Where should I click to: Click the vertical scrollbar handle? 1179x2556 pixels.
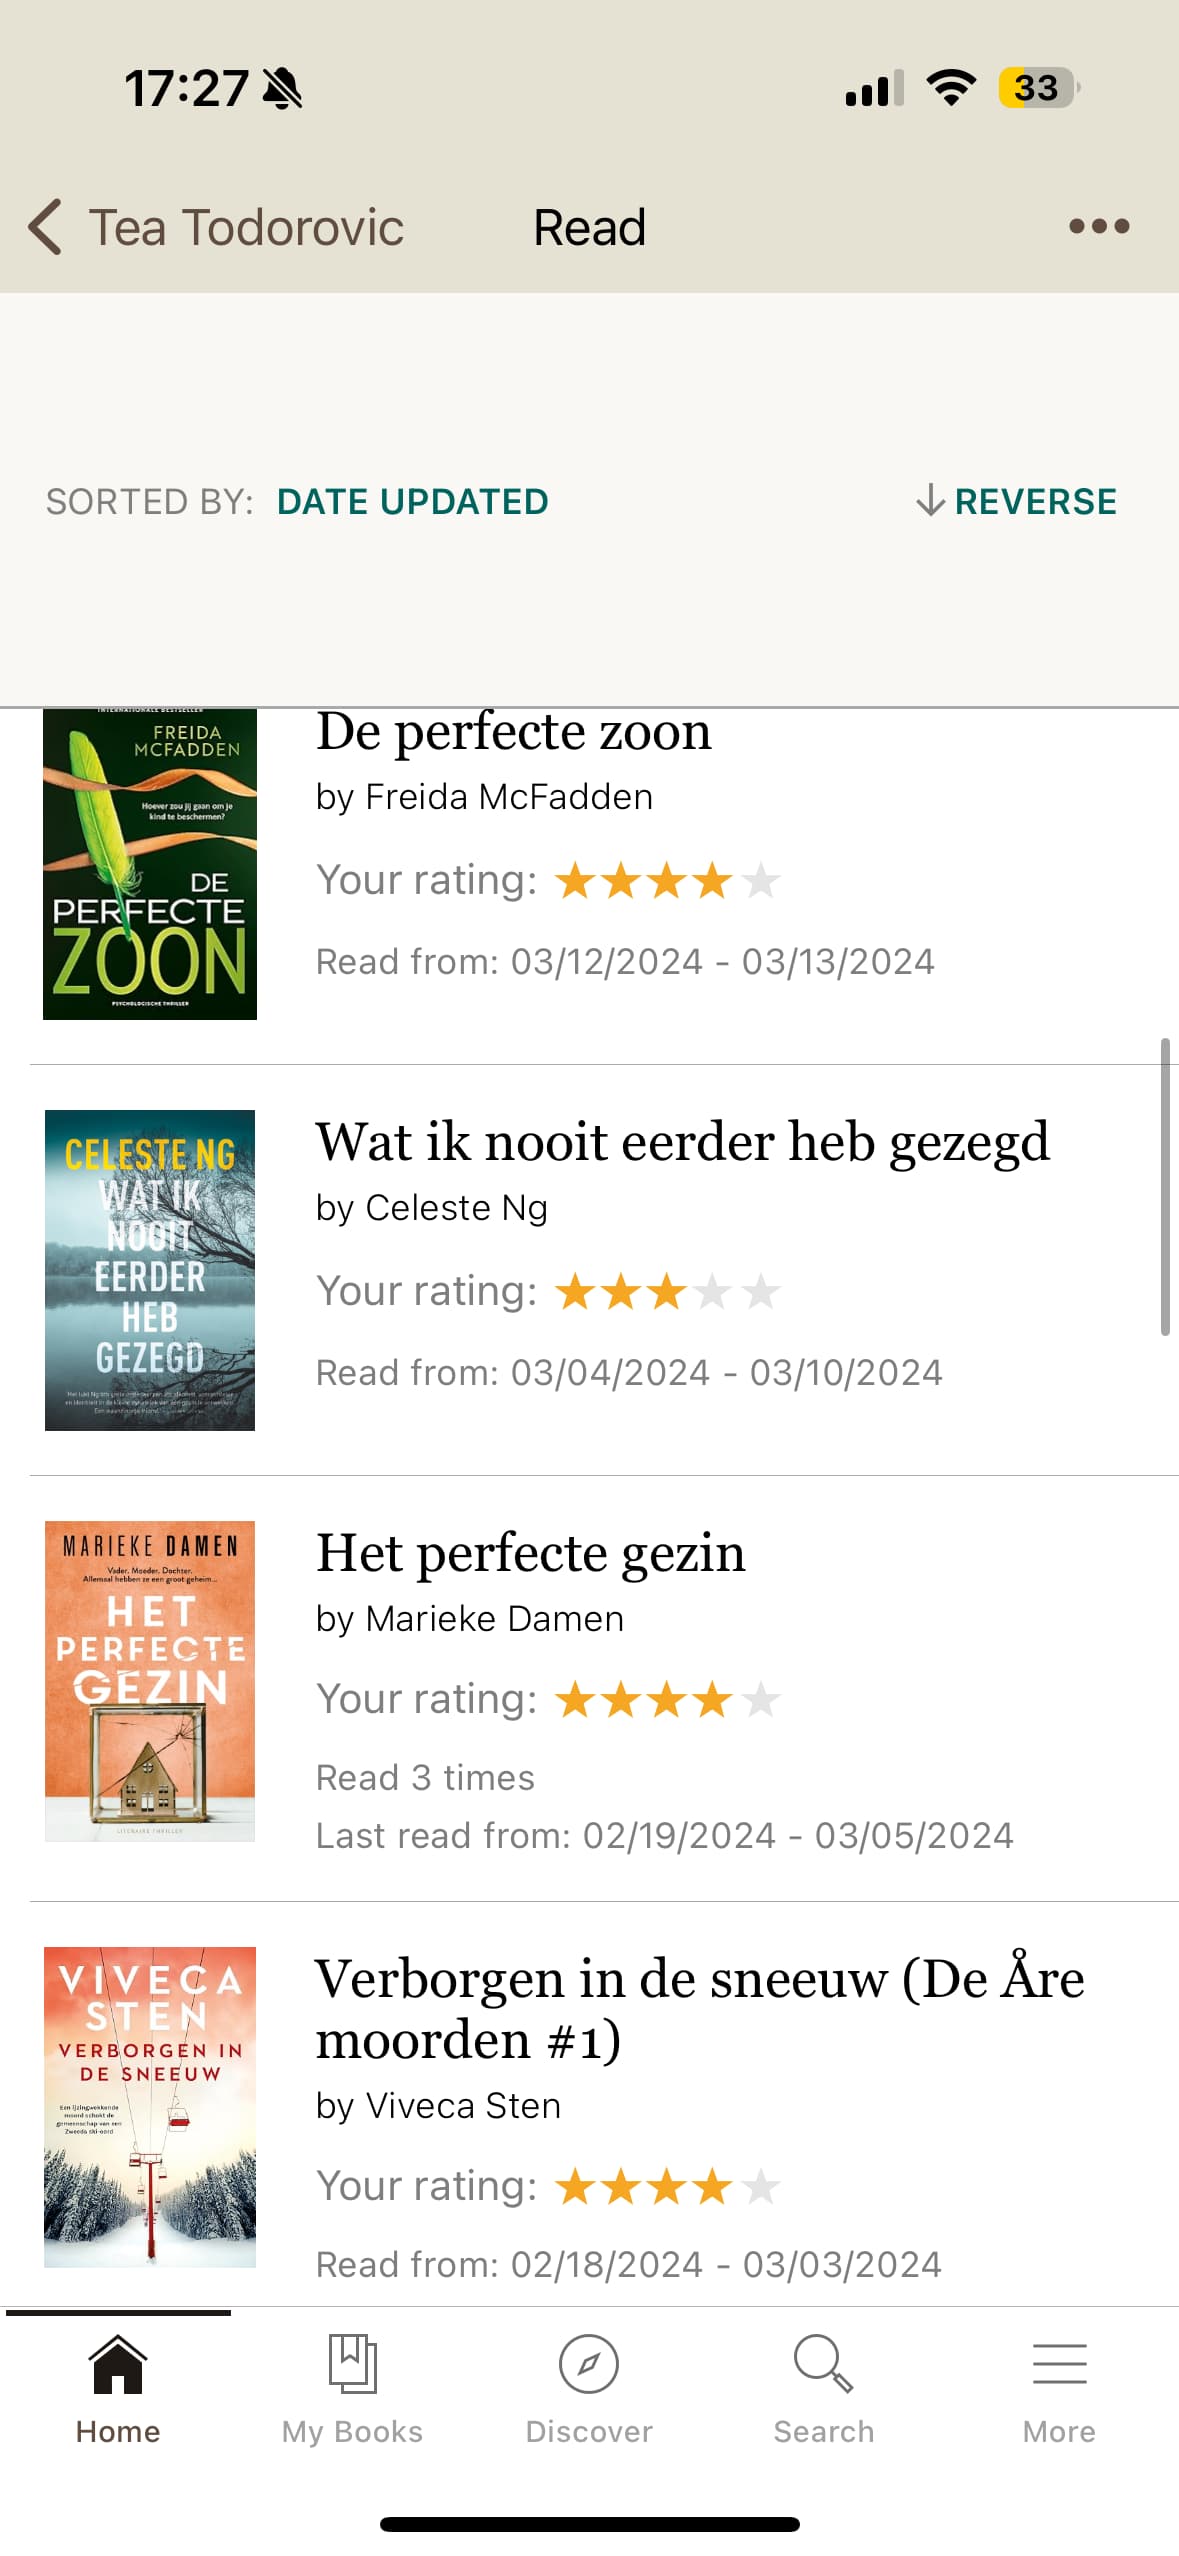click(x=1164, y=1187)
